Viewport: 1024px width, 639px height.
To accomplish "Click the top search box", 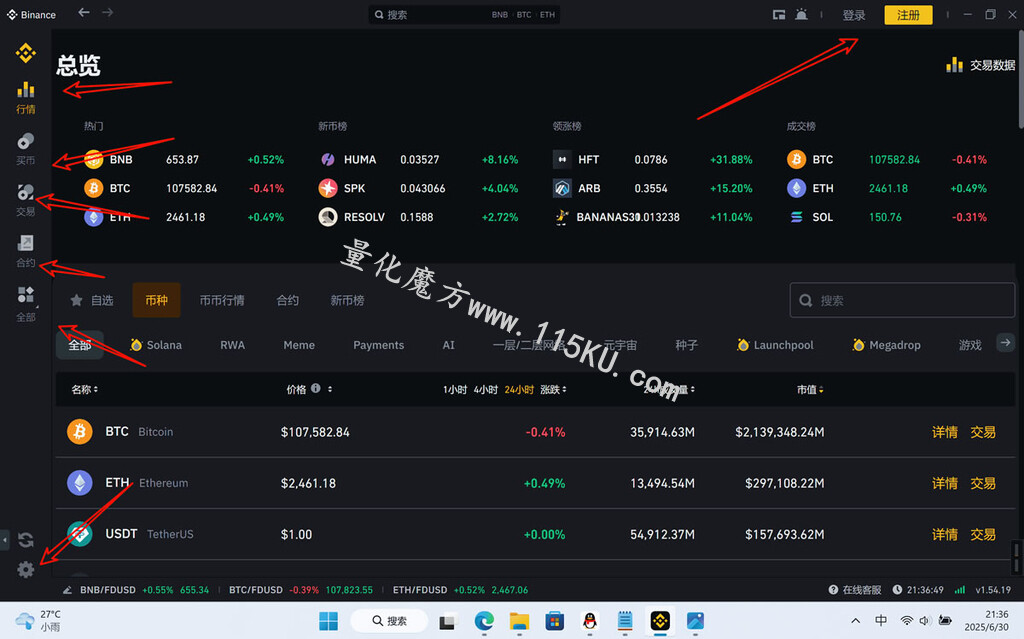I will click(464, 14).
